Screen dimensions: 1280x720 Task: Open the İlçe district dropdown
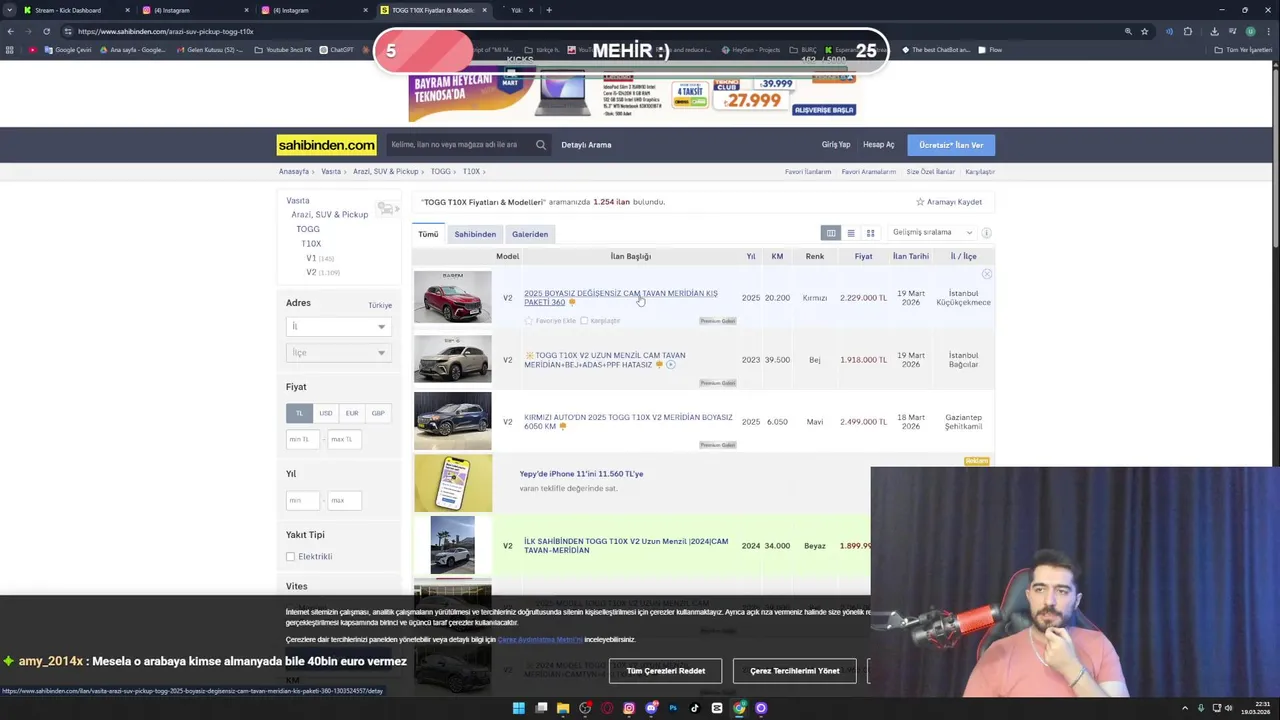pos(338,353)
